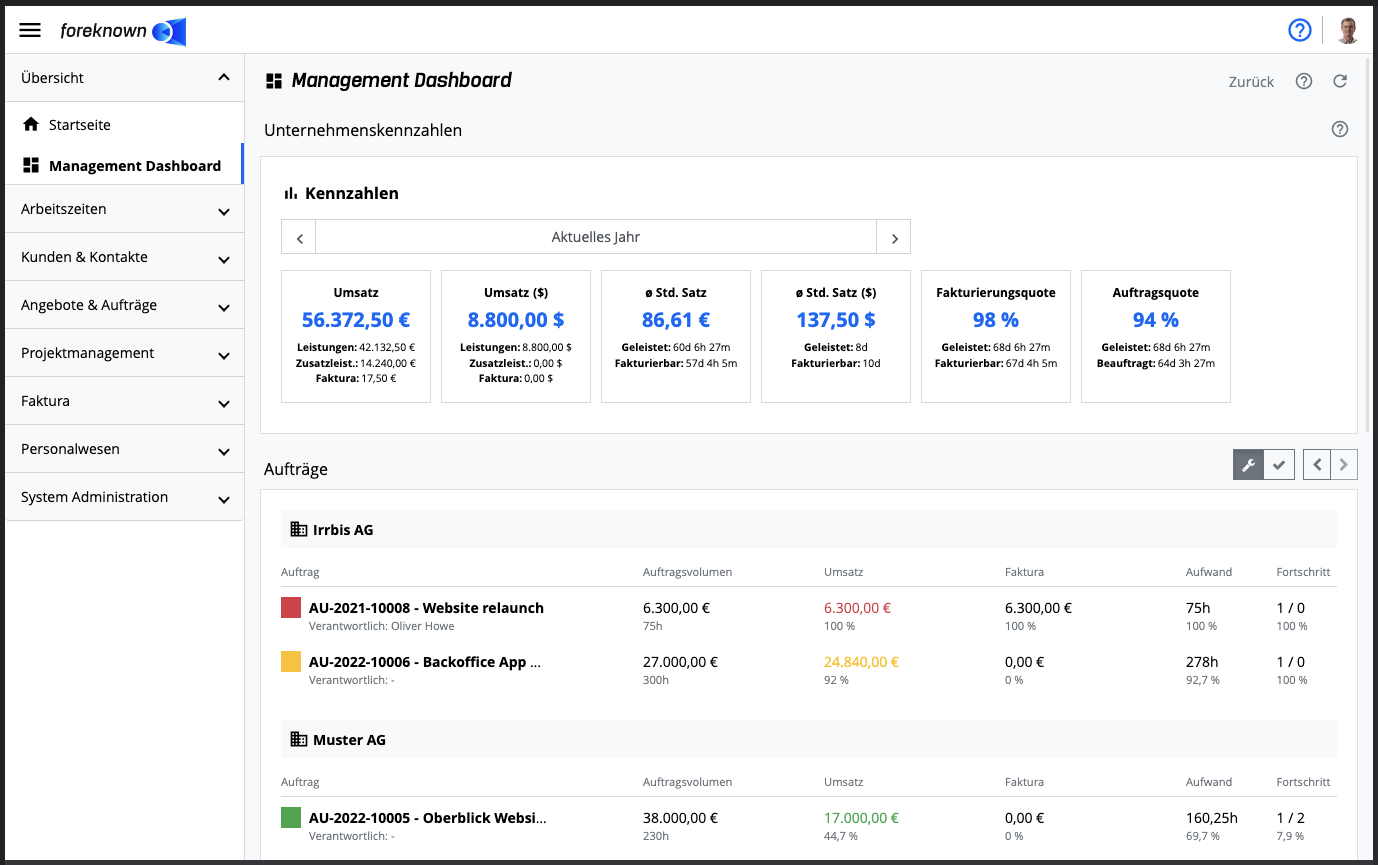Click Umsatz value 24.840,00 €

[861, 662]
